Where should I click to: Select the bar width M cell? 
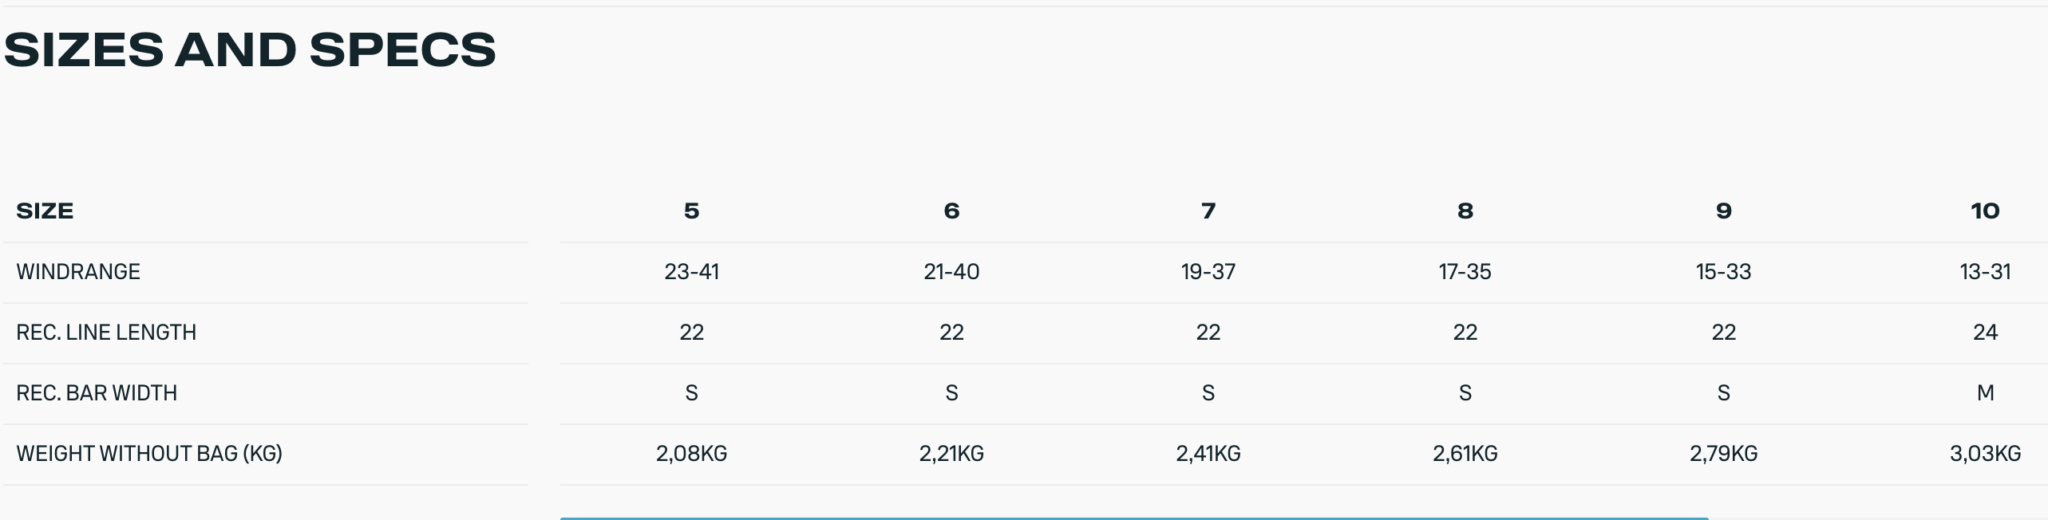pos(1985,393)
